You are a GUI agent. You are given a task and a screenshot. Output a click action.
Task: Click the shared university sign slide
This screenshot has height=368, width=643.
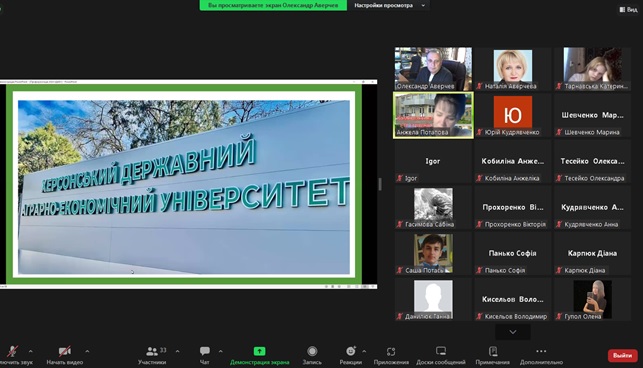[x=184, y=187]
